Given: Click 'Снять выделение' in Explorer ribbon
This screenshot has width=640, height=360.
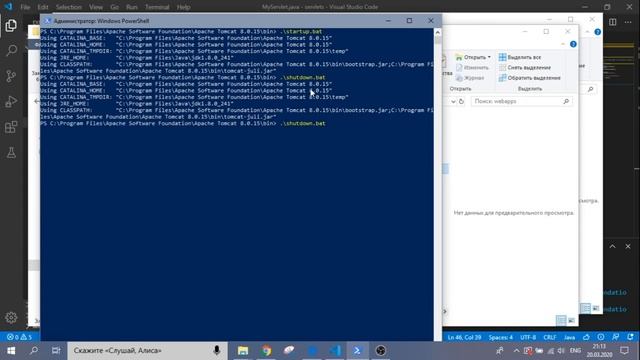Looking at the screenshot, I should tap(525, 67).
